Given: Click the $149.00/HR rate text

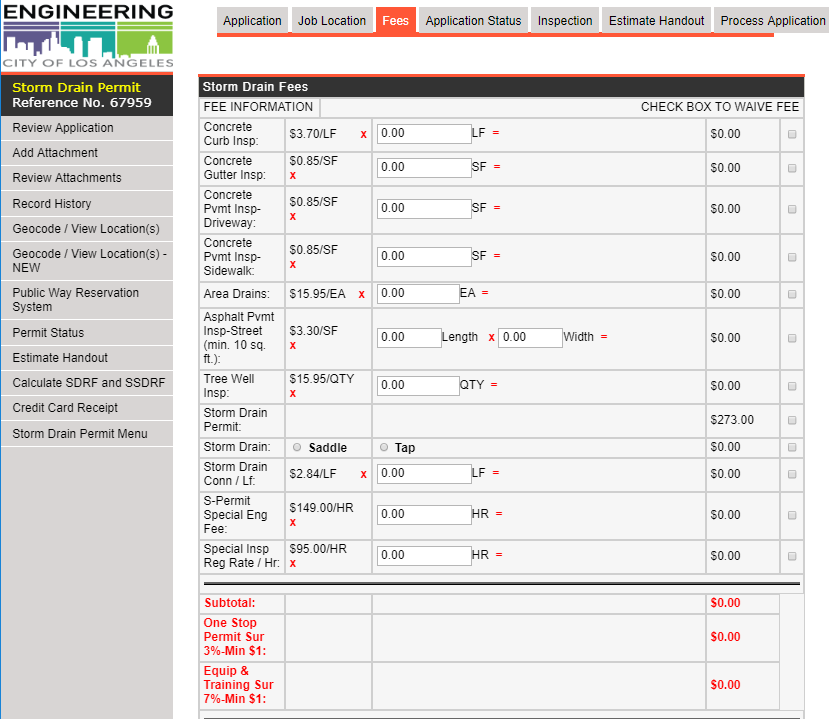Looking at the screenshot, I should pyautogui.click(x=321, y=508).
